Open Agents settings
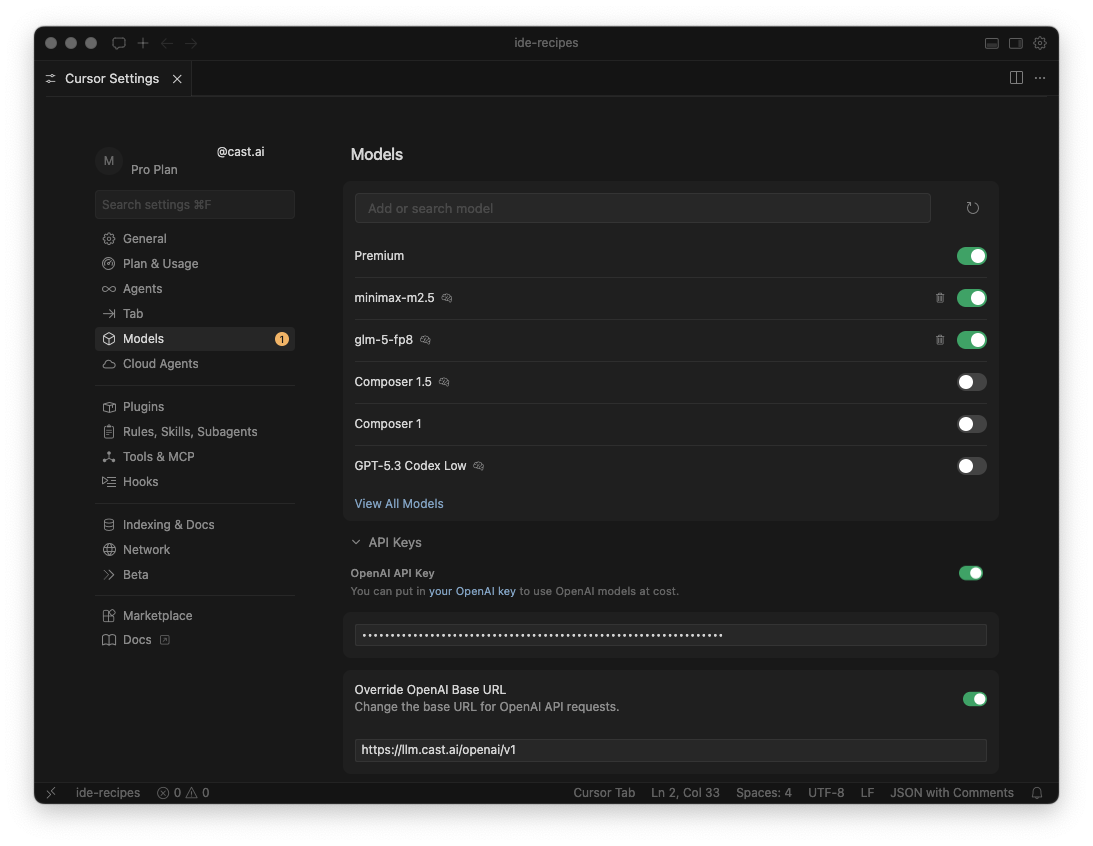Image resolution: width=1093 pixels, height=846 pixels. tap(194, 289)
